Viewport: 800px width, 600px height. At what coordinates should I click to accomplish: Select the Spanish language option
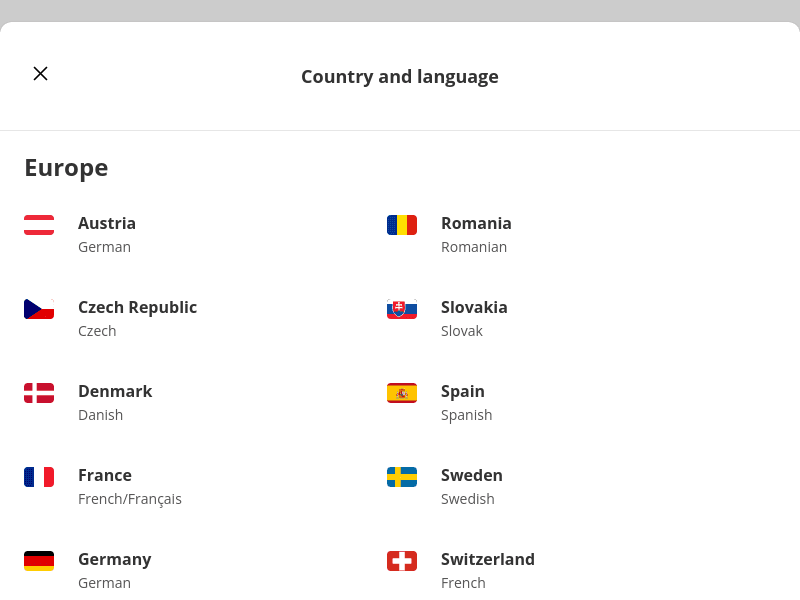[x=466, y=415]
